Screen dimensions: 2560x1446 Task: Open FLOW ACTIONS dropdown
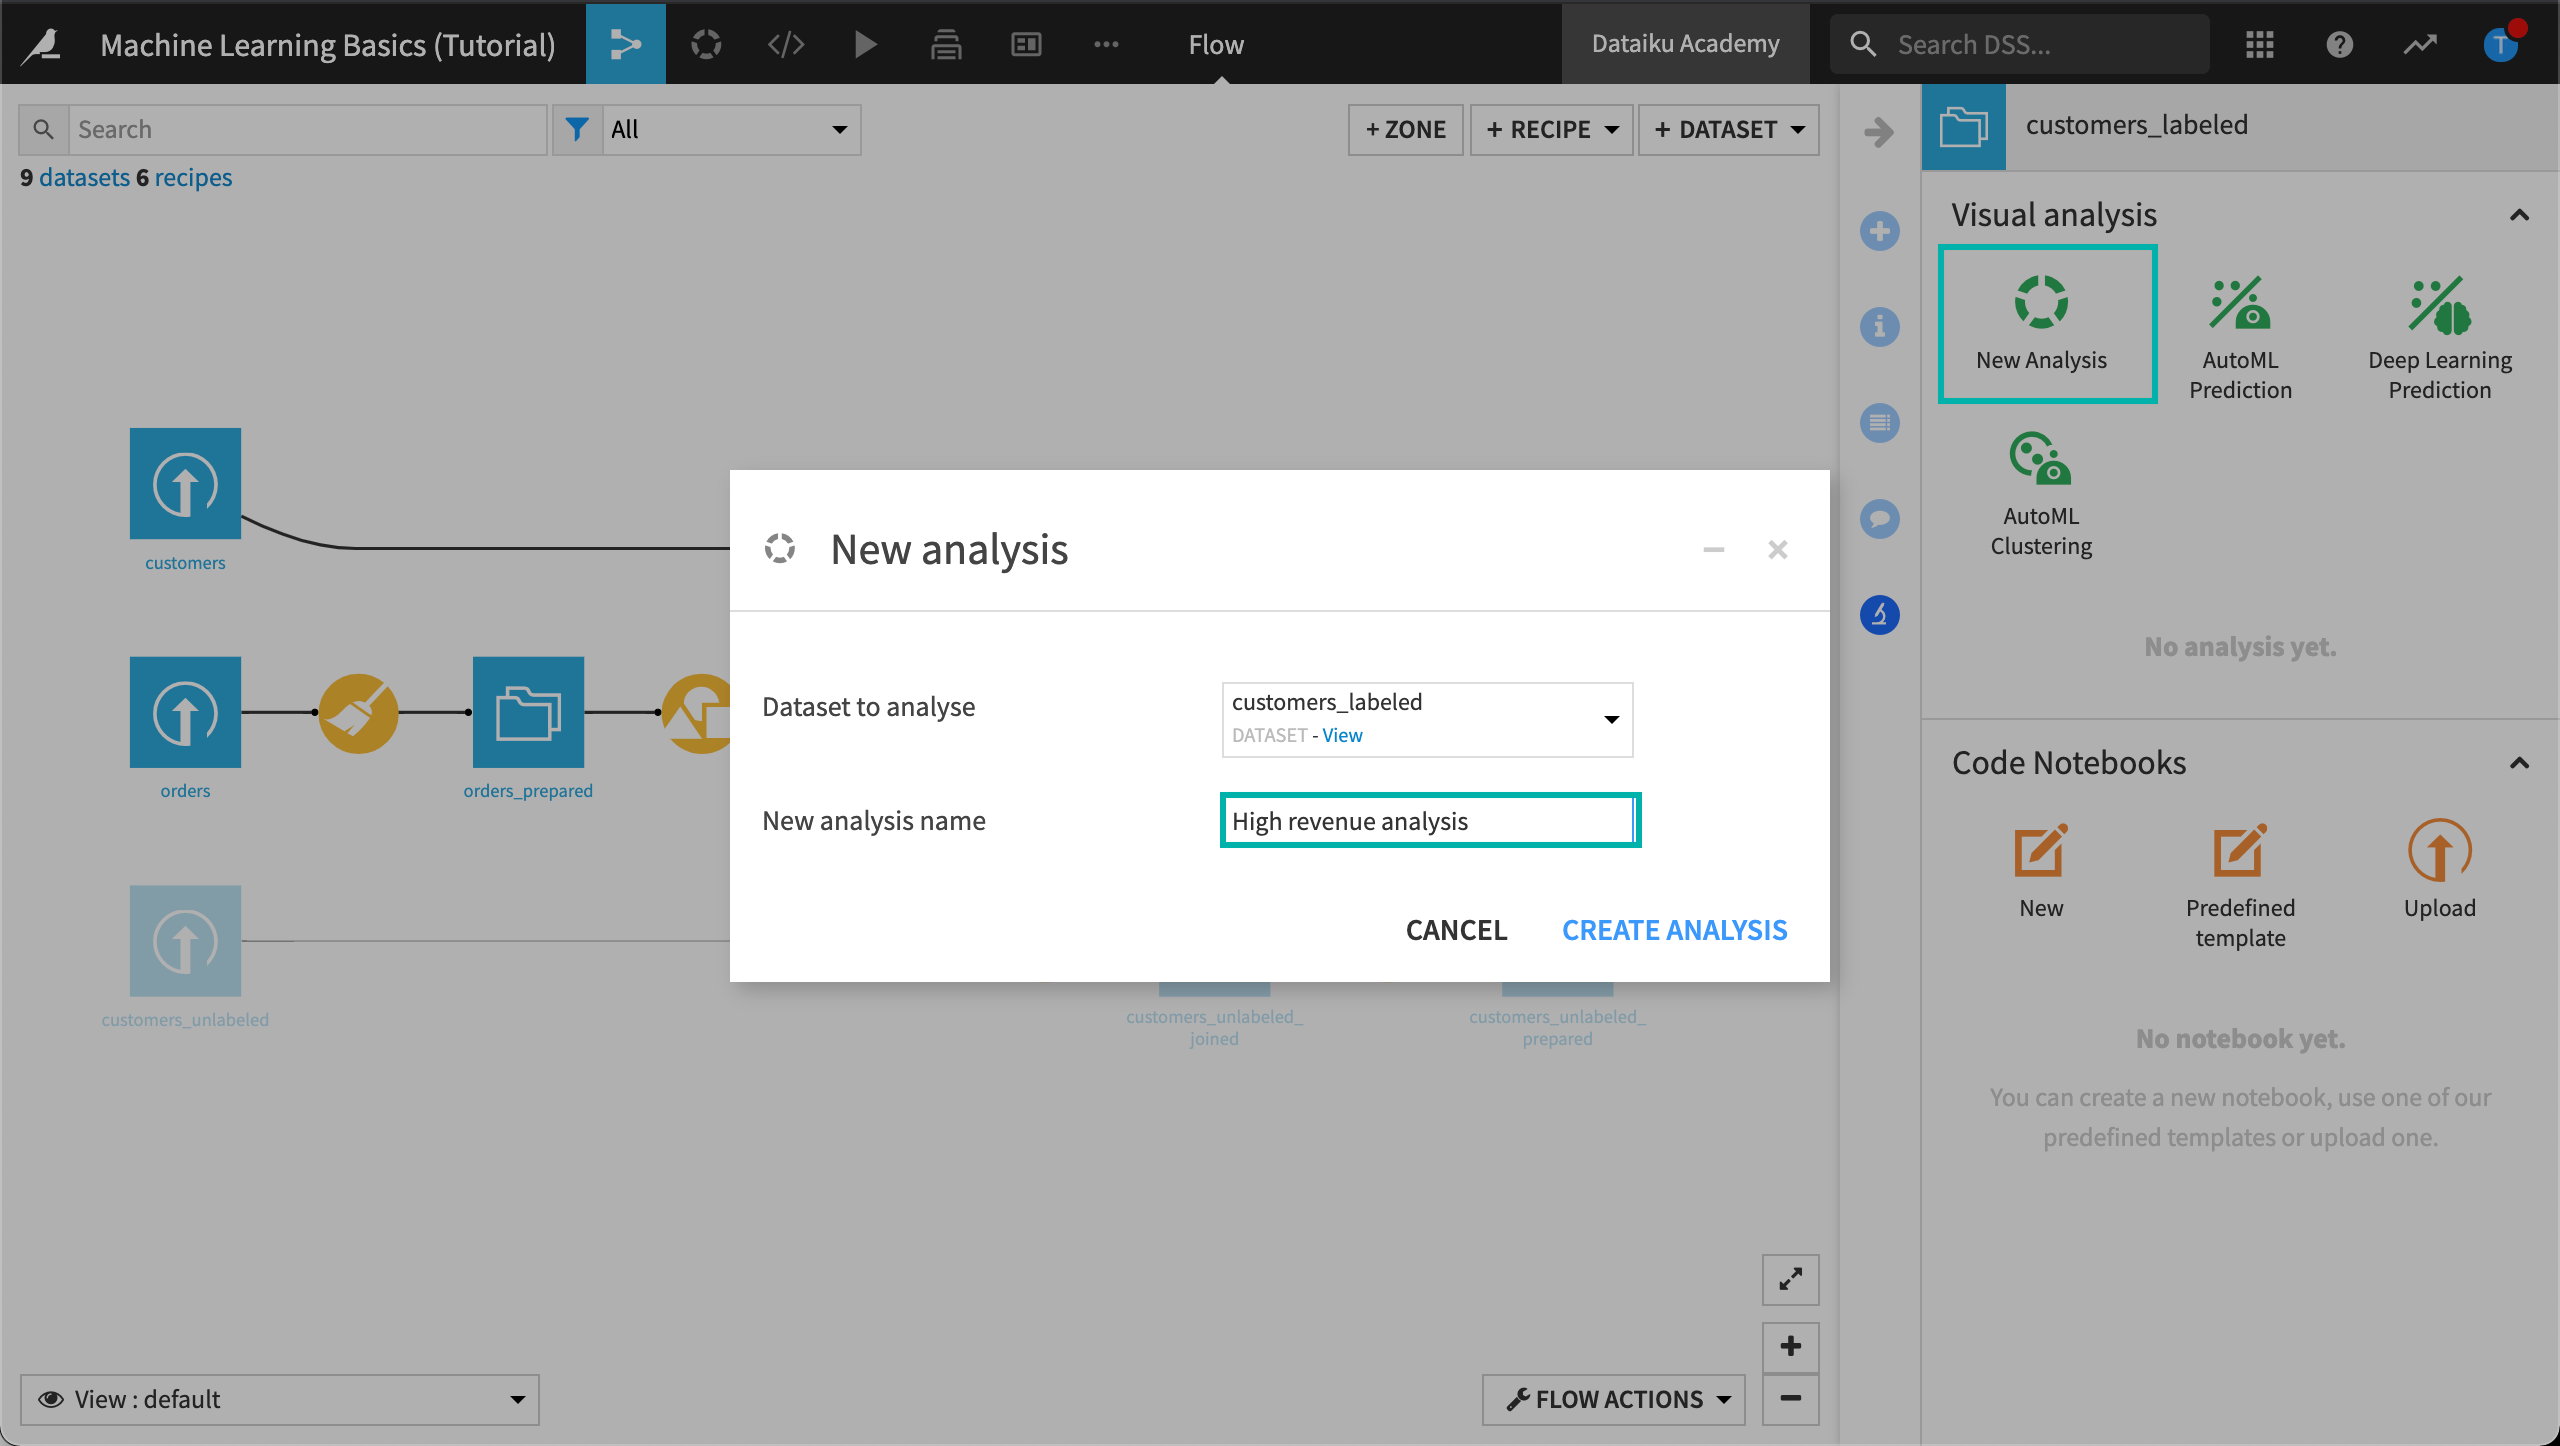[x=1614, y=1399]
